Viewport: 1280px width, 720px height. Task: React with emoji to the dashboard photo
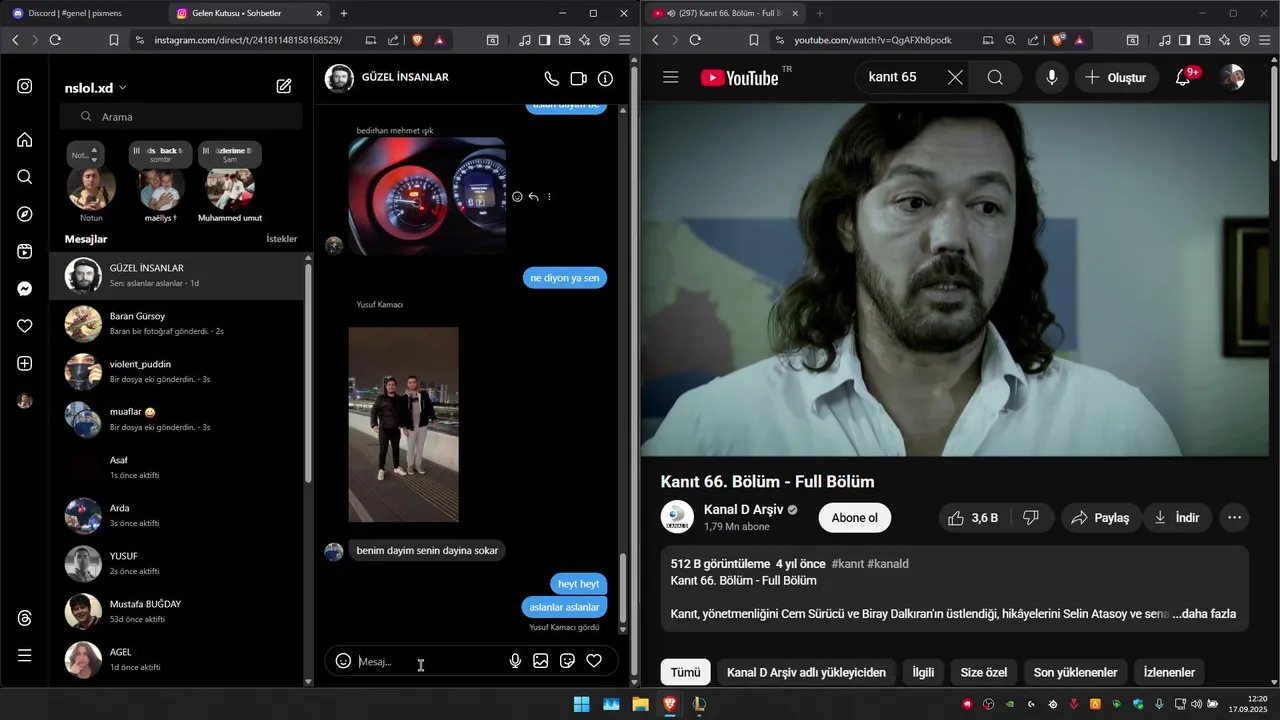(x=517, y=197)
